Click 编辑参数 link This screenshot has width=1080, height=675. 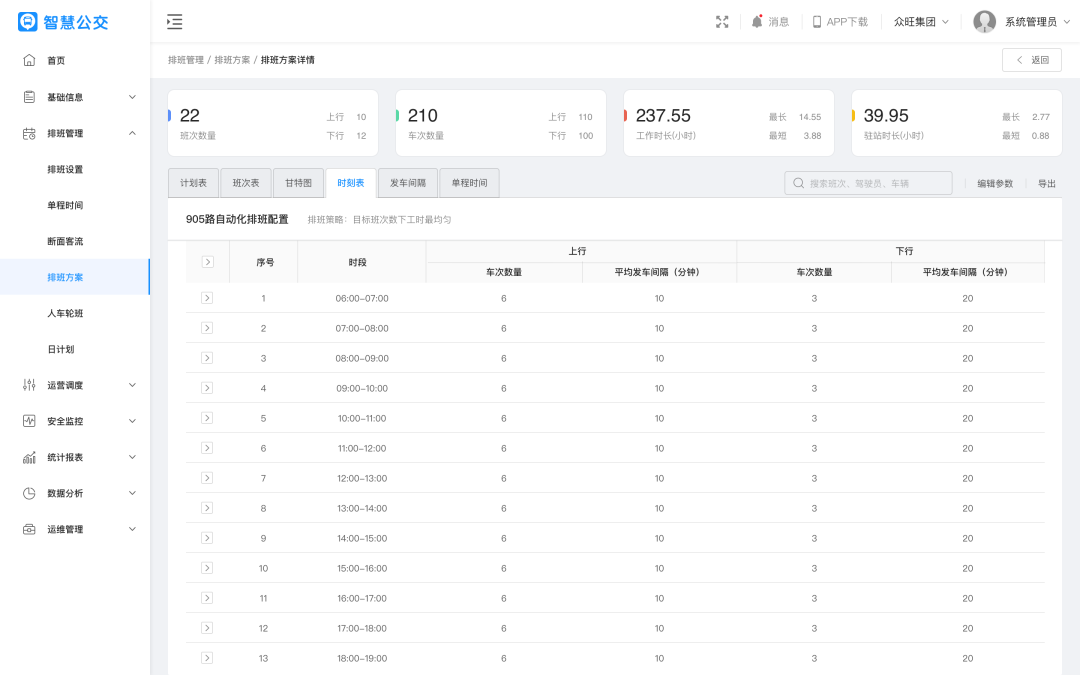click(x=995, y=184)
